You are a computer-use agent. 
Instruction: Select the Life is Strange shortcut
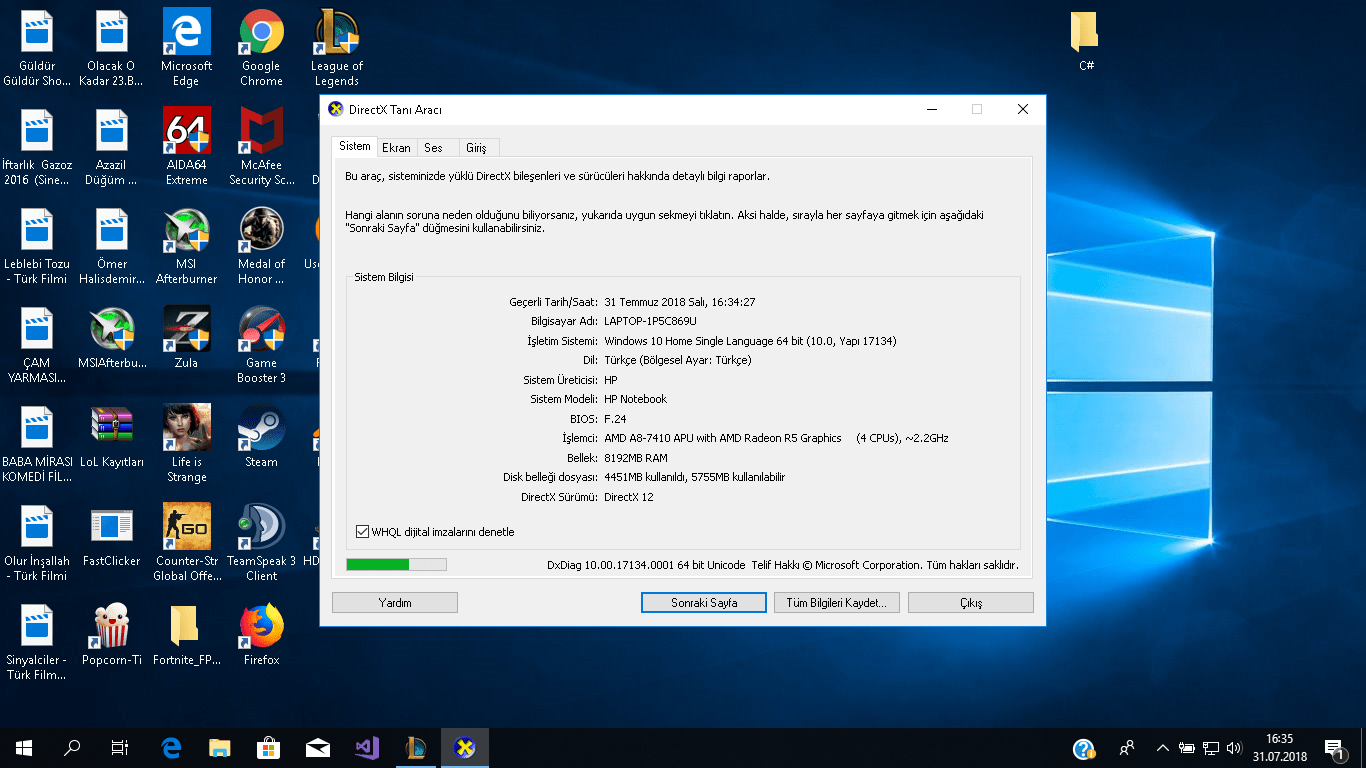point(186,443)
